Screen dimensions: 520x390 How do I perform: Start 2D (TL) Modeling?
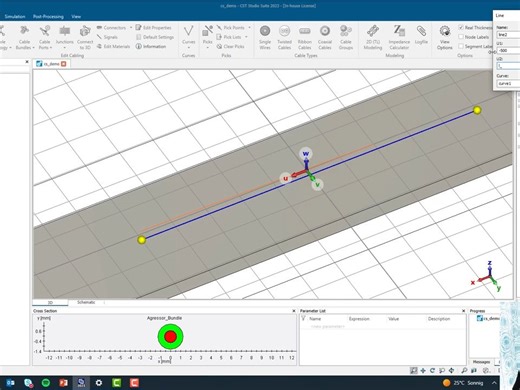tap(373, 37)
